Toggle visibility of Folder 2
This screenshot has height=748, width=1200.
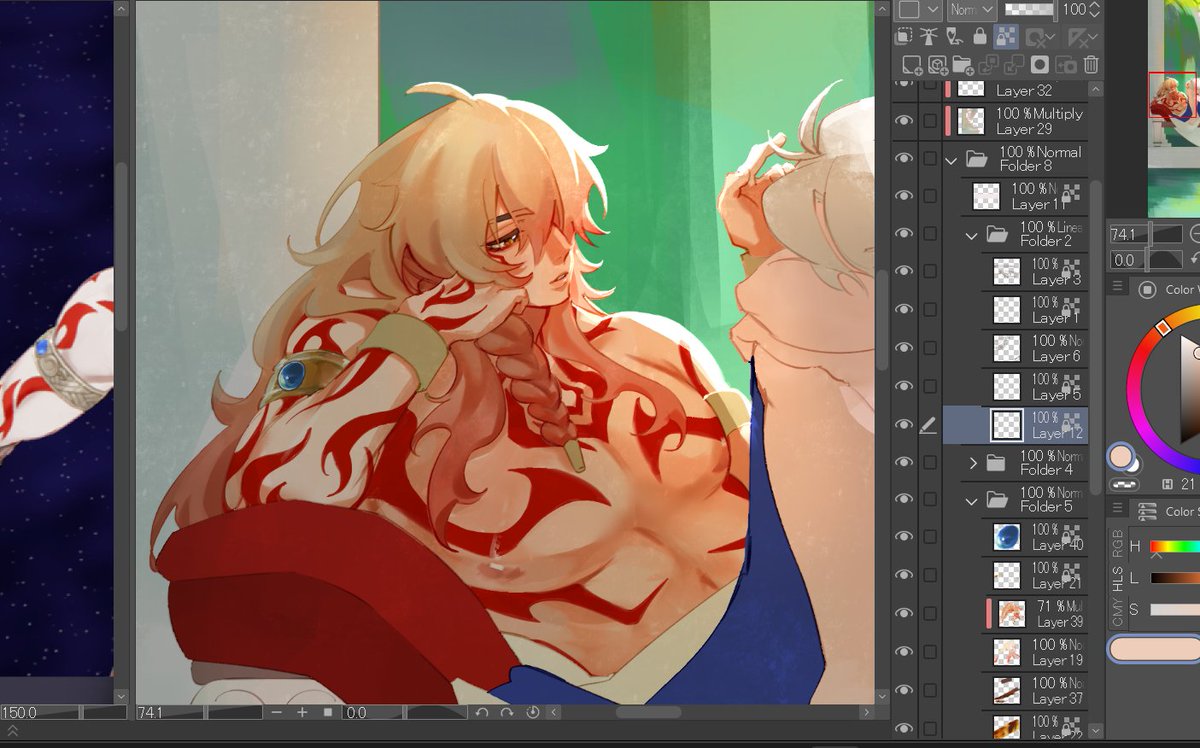(x=904, y=234)
